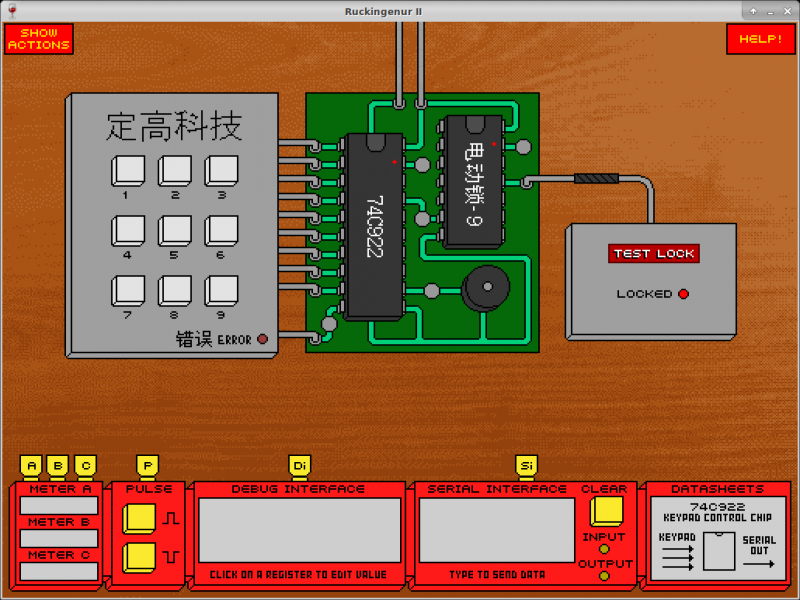
Task: Pick up meter probe A
Action: click(x=32, y=466)
